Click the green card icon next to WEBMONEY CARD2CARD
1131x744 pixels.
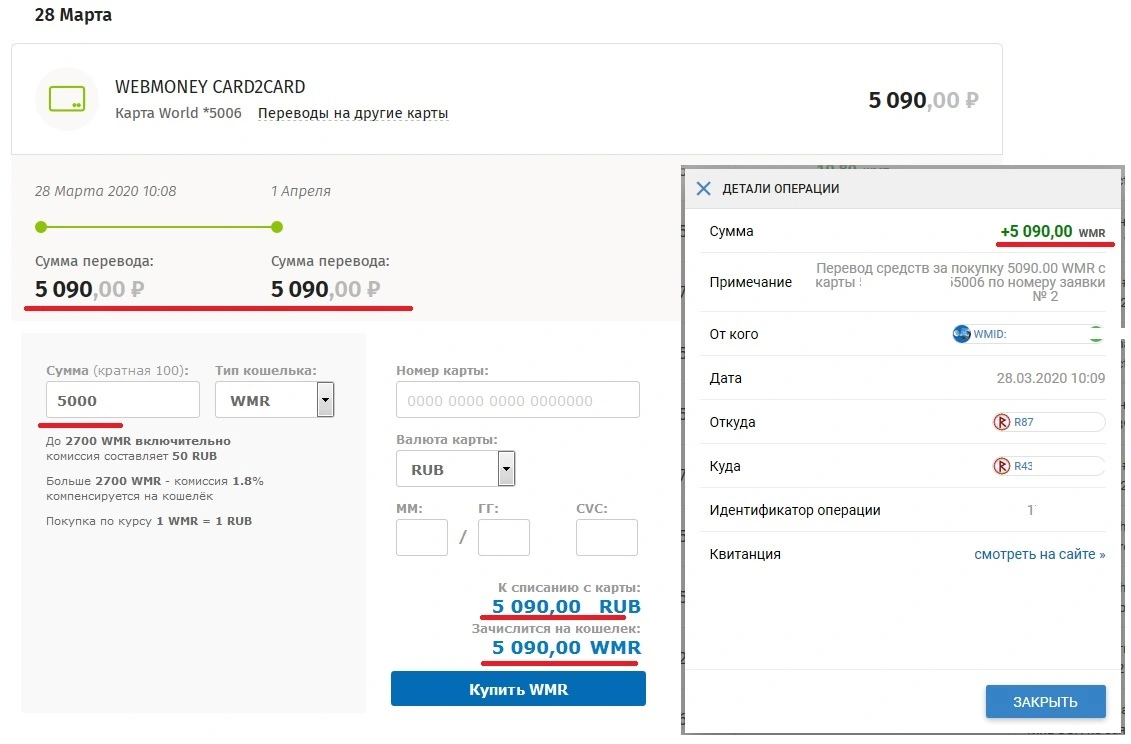tap(67, 99)
